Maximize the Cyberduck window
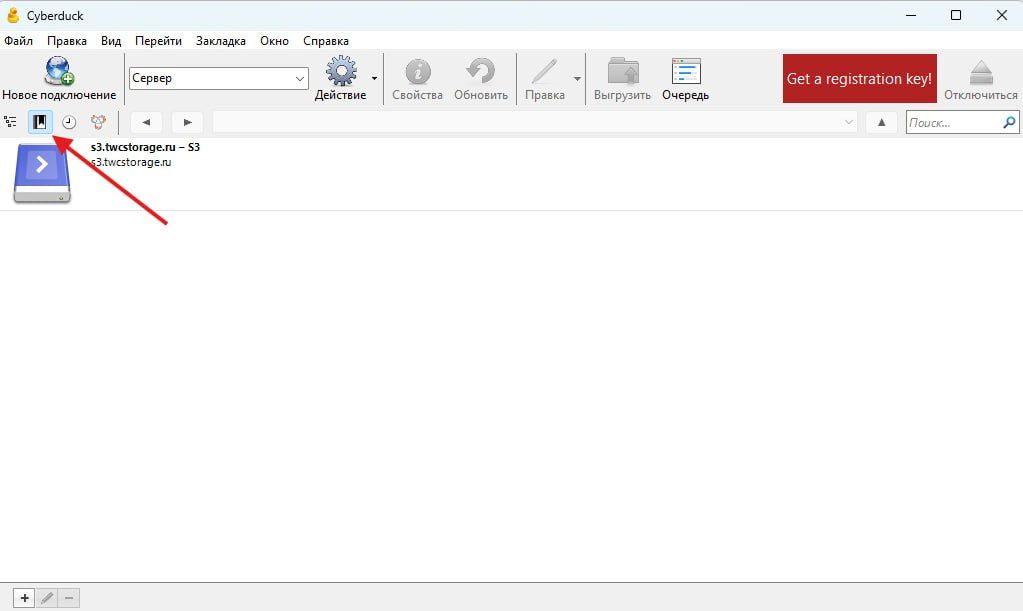1023x611 pixels. (956, 15)
